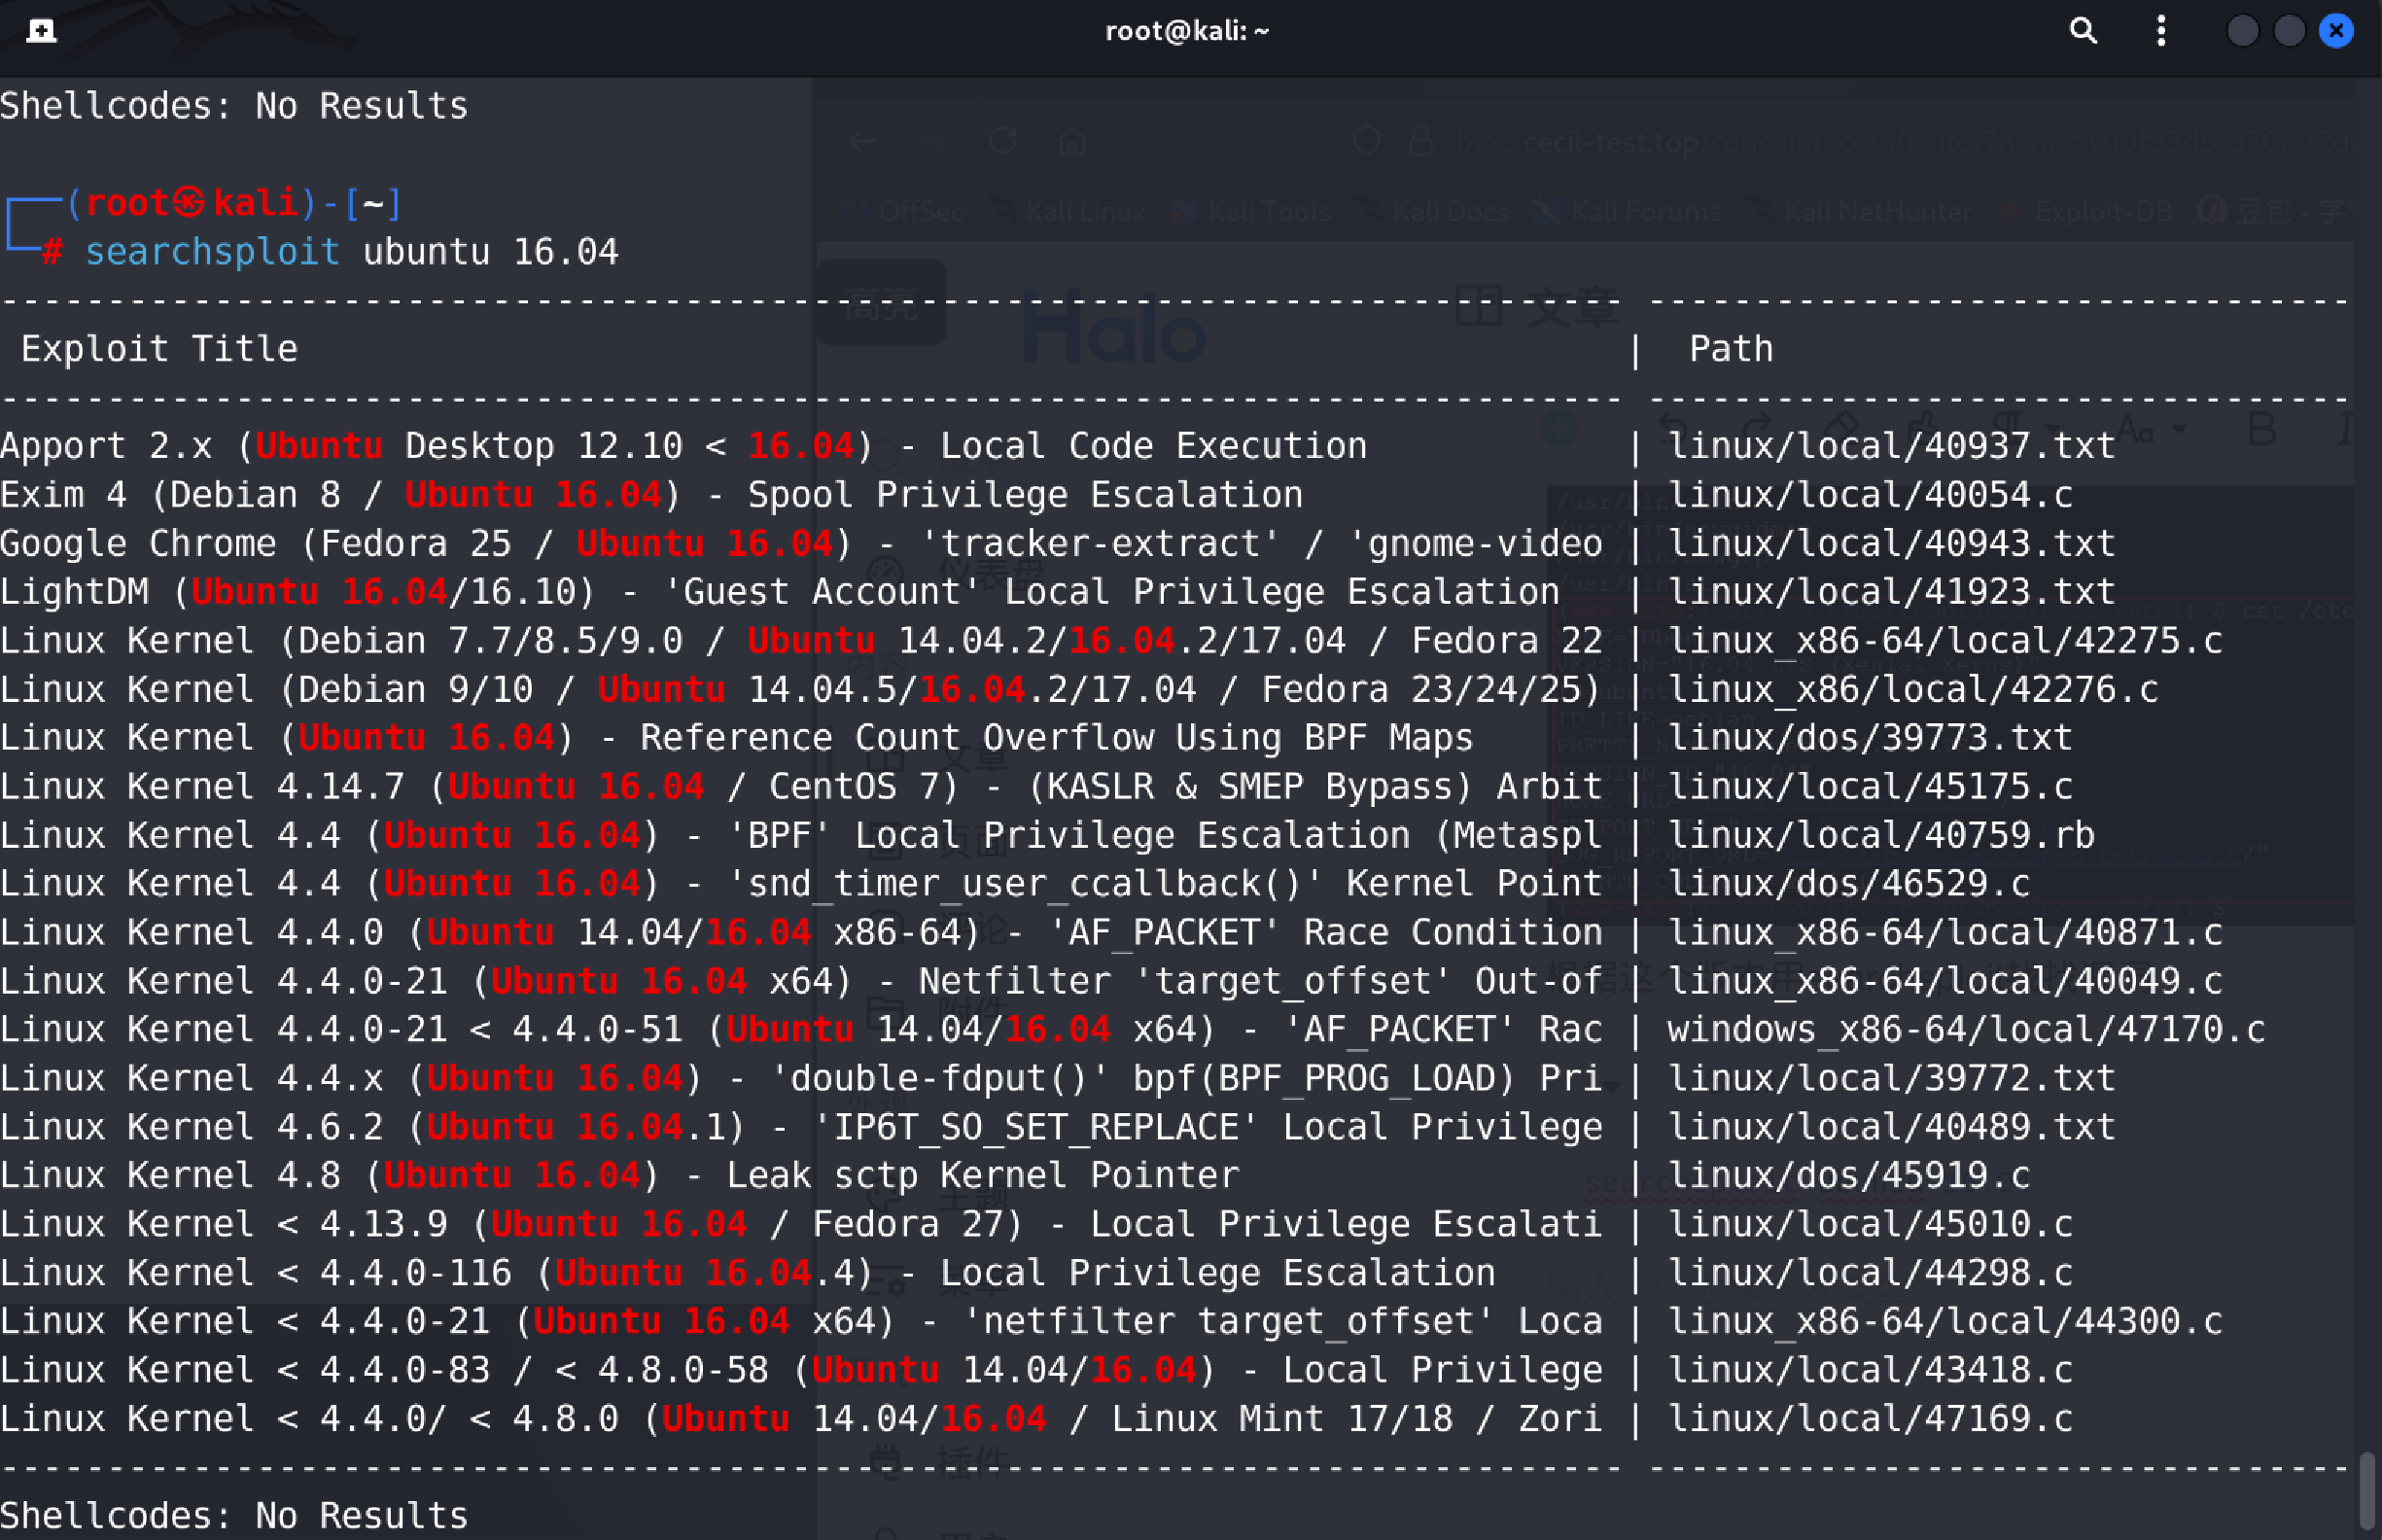Click path 'linux/local/45010.c'
The image size is (2382, 1540).
coord(1870,1225)
